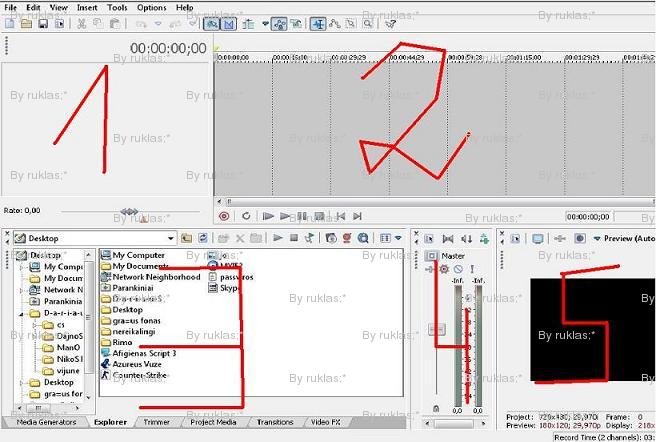Open the Edit menu

point(33,8)
